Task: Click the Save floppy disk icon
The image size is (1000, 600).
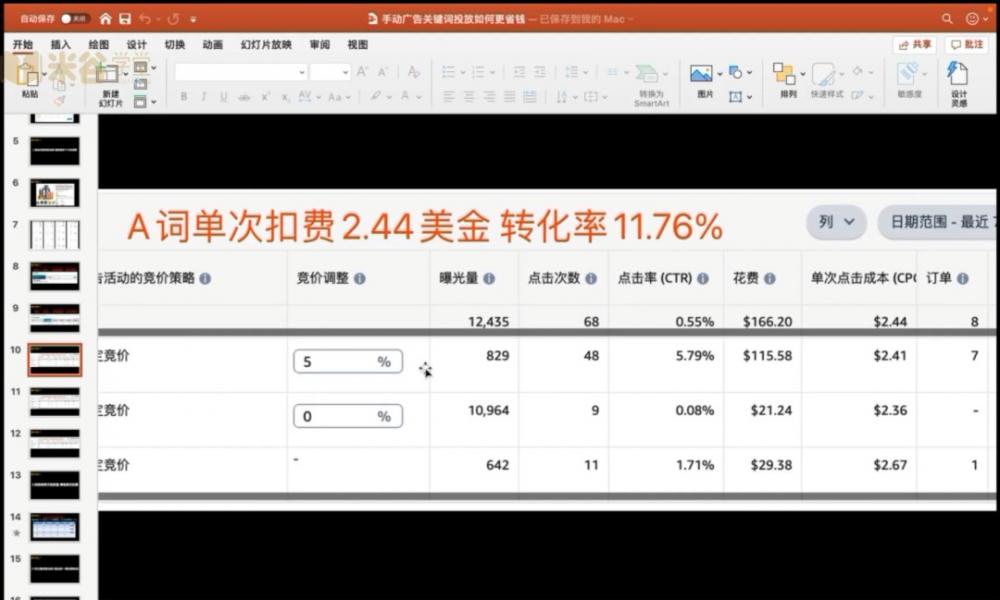Action: [x=125, y=18]
